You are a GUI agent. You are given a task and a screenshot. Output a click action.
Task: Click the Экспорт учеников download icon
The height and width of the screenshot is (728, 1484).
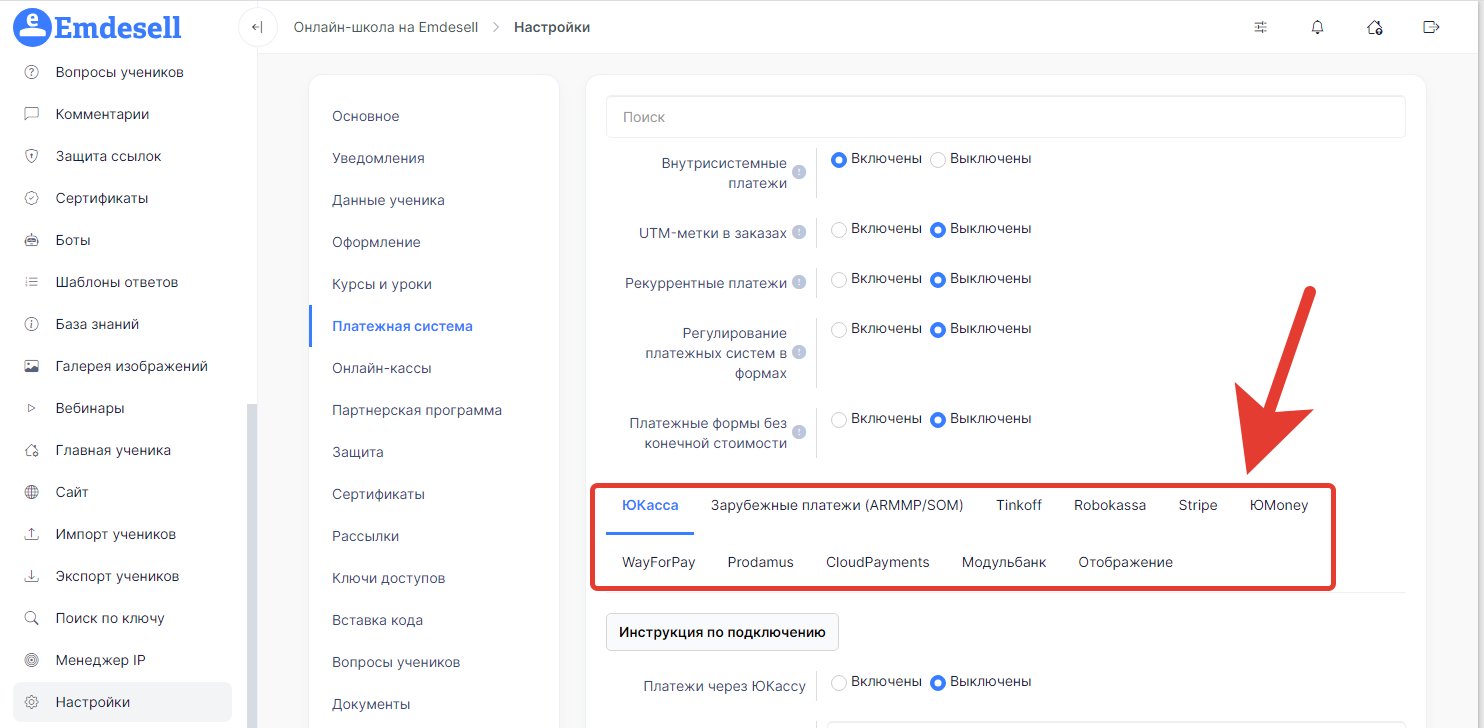coord(31,576)
